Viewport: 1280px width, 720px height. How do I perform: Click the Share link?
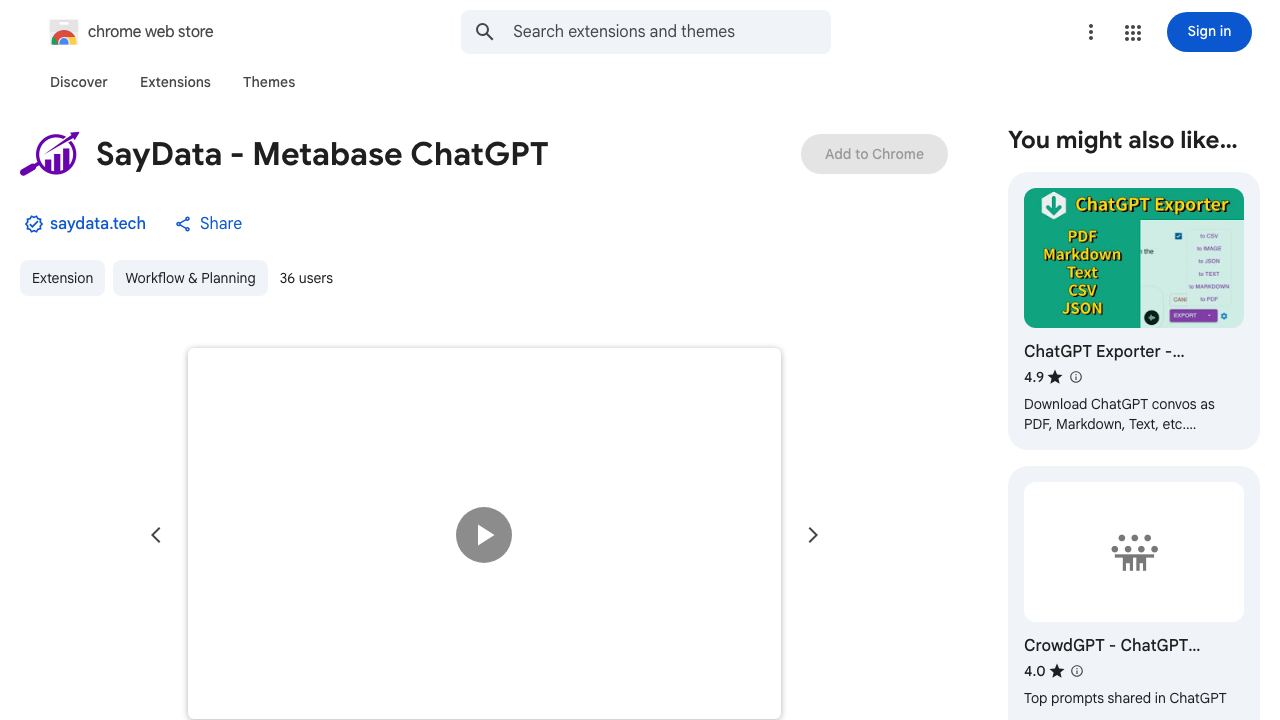click(209, 224)
